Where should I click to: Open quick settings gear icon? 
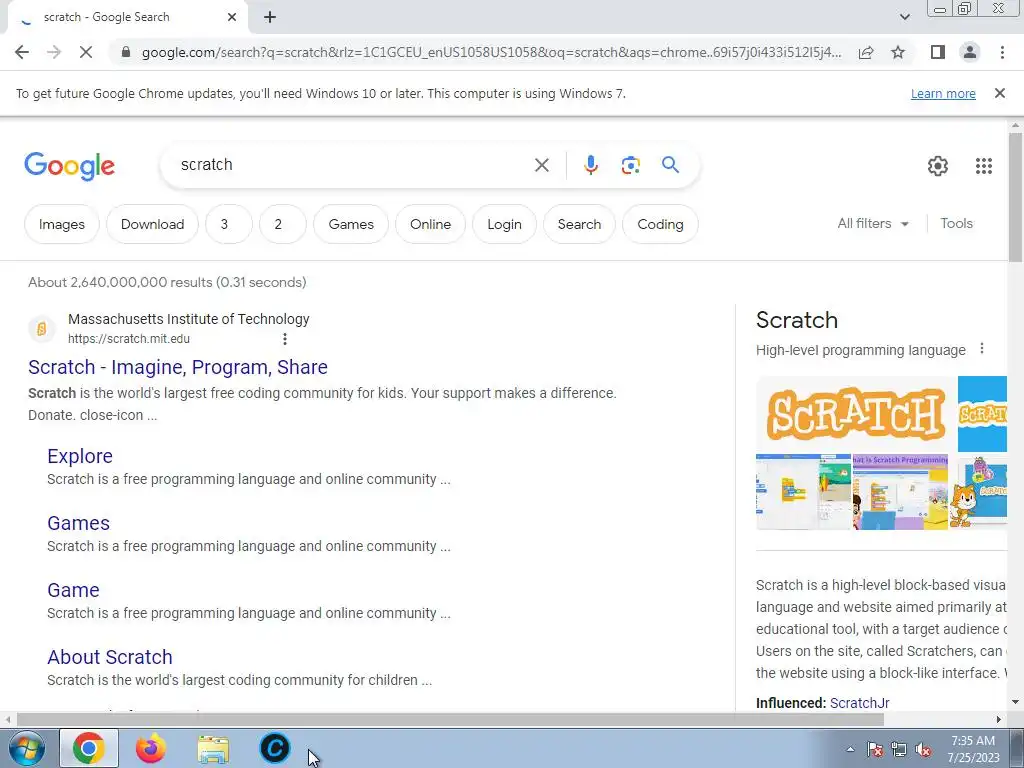pyautogui.click(x=938, y=166)
